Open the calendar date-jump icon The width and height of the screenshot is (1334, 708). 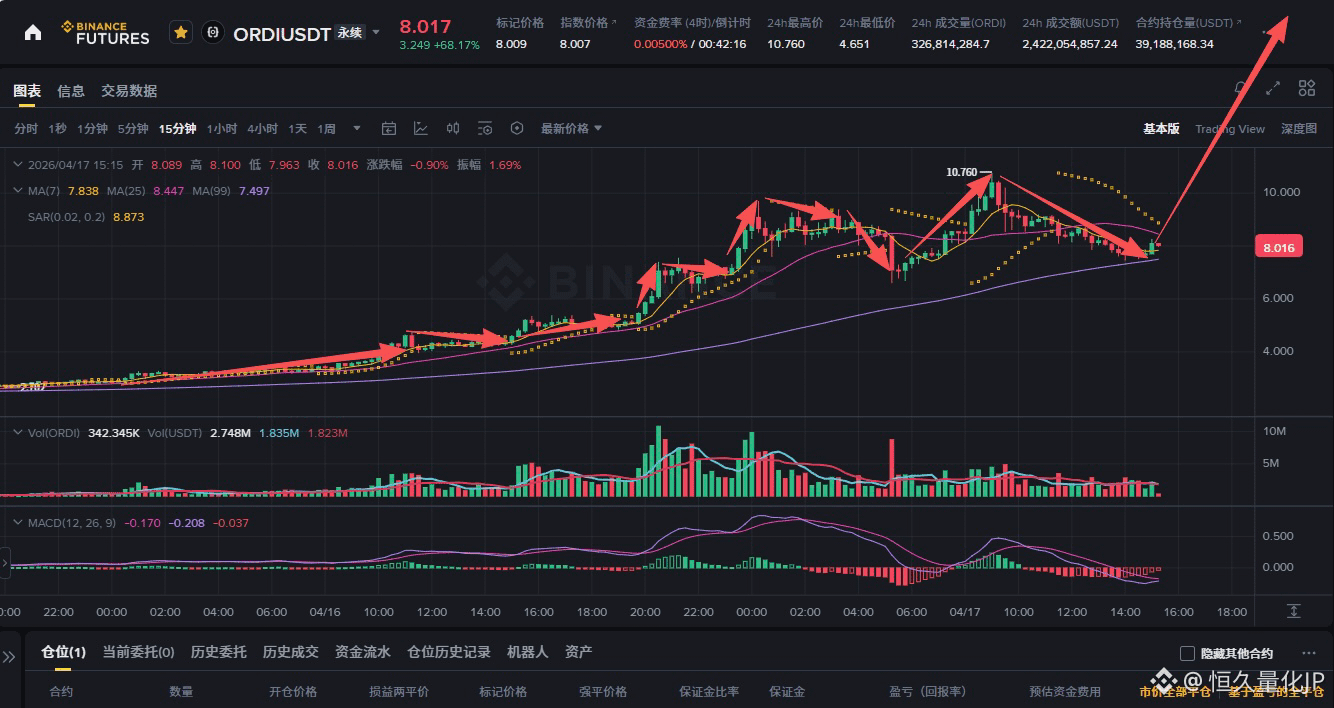389,128
